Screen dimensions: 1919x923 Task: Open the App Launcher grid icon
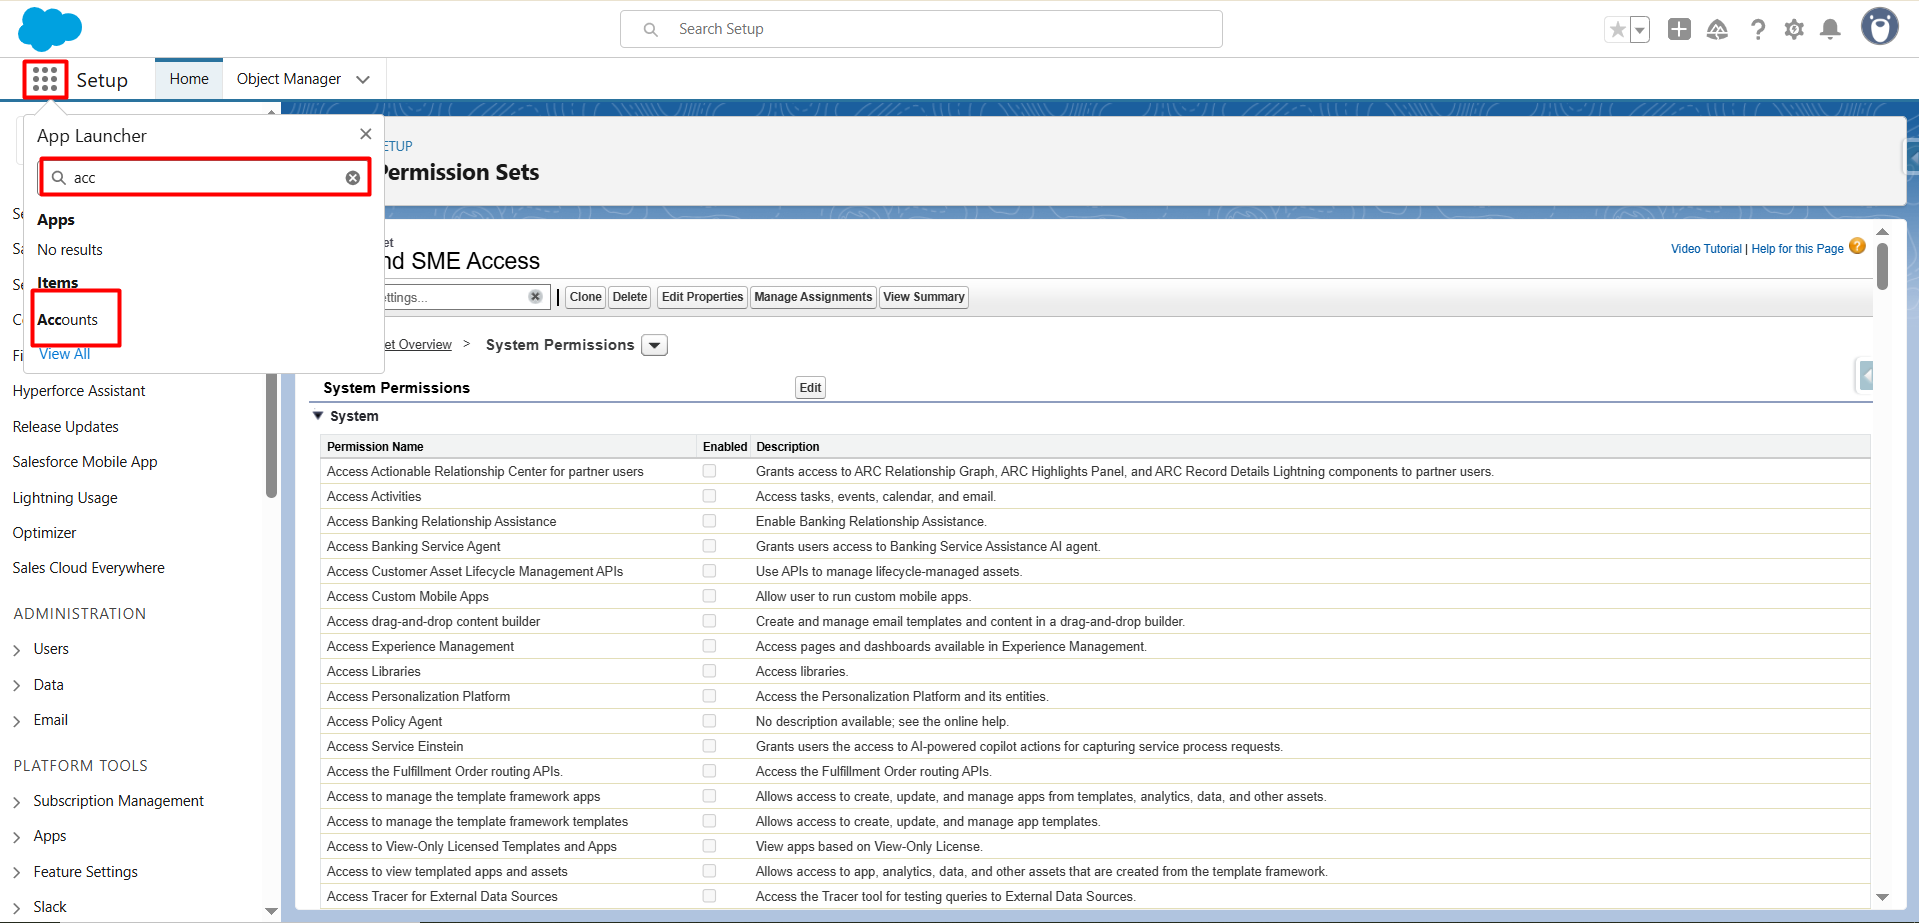click(x=45, y=79)
